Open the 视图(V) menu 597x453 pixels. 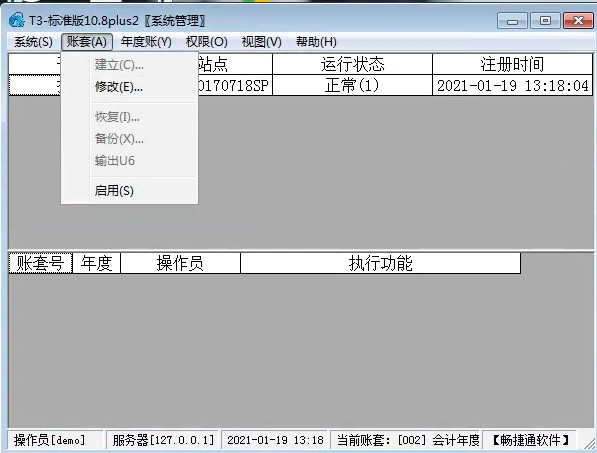pyautogui.click(x=262, y=41)
